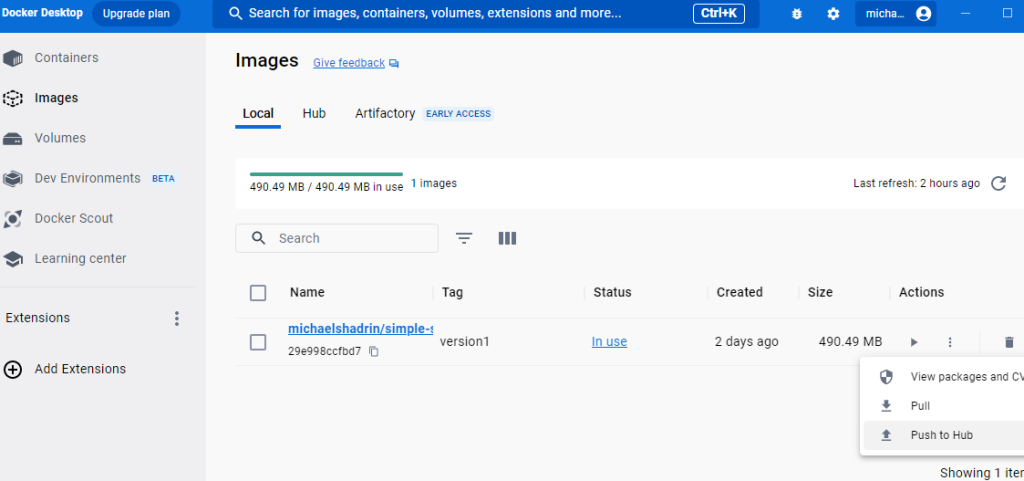Image resolution: width=1024 pixels, height=481 pixels.
Task: Copy image ID 29e998ccfbd7
Action: (374, 351)
